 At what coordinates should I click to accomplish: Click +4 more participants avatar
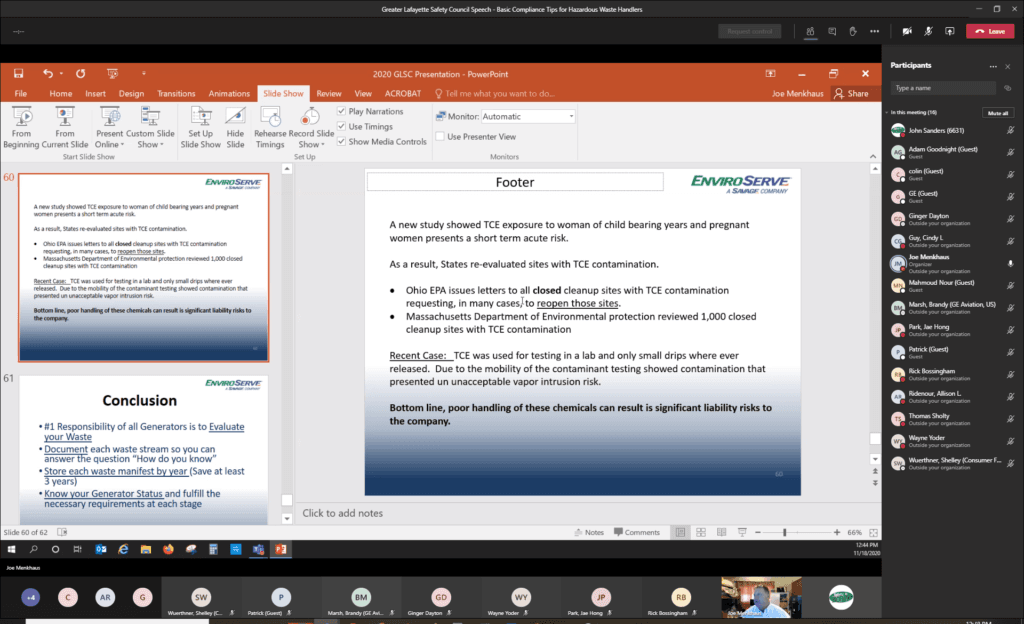click(30, 597)
